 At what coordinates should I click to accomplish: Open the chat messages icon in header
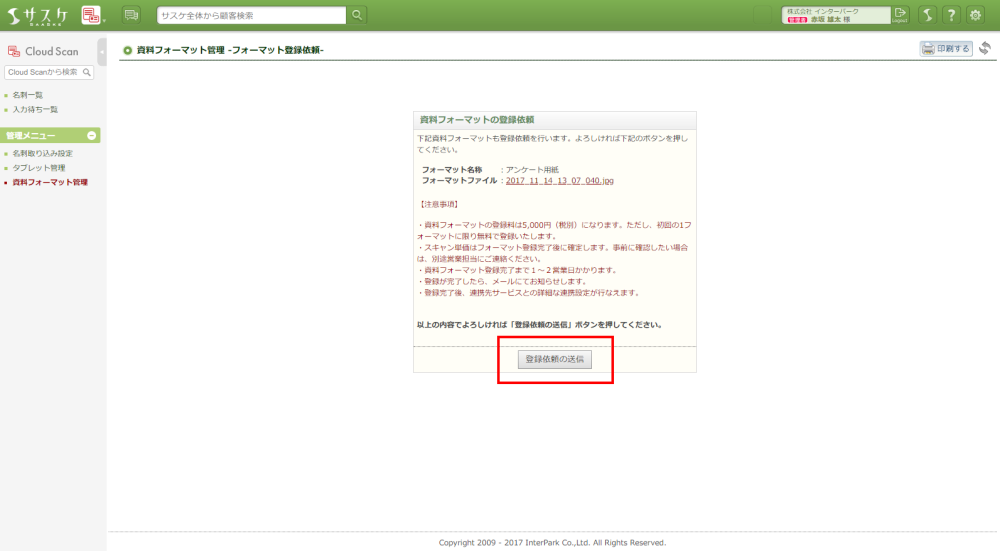click(x=131, y=15)
